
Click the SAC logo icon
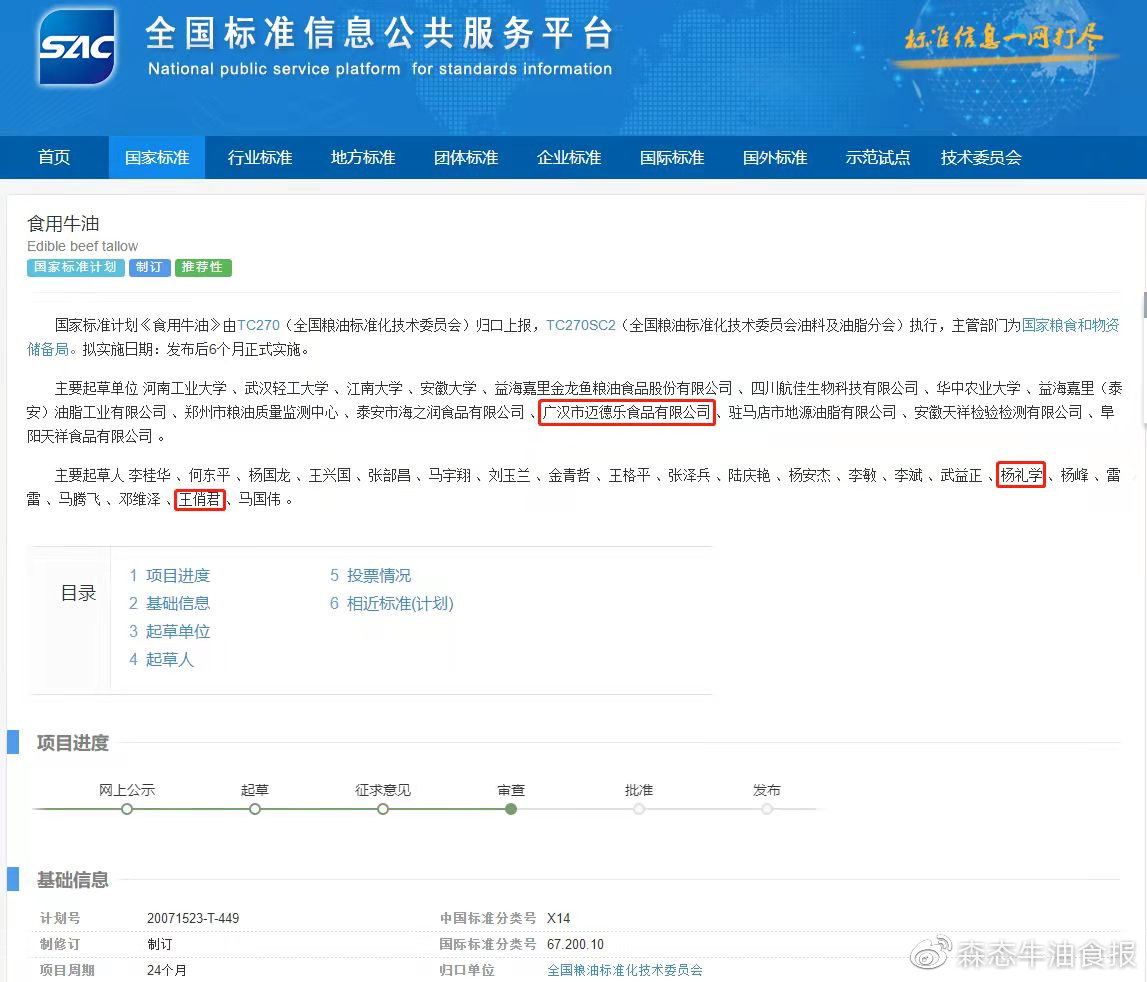click(77, 47)
